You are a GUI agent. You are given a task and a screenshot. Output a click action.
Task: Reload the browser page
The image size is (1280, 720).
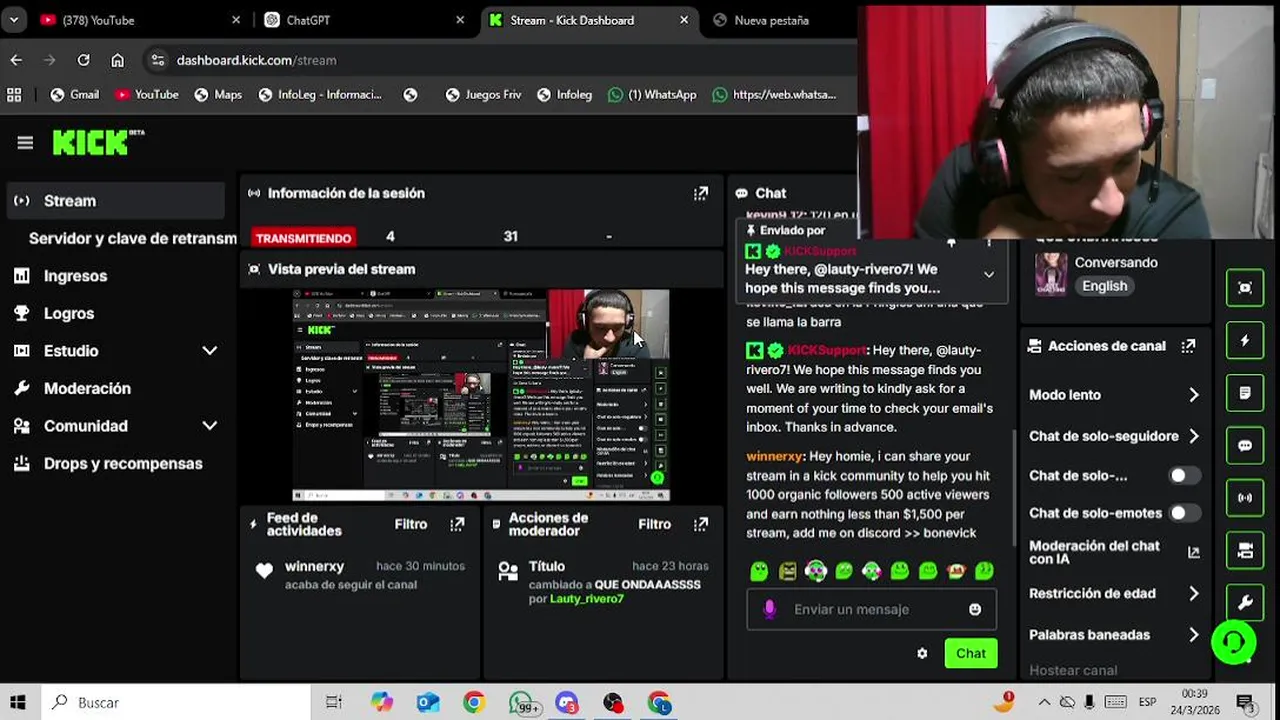(84, 60)
